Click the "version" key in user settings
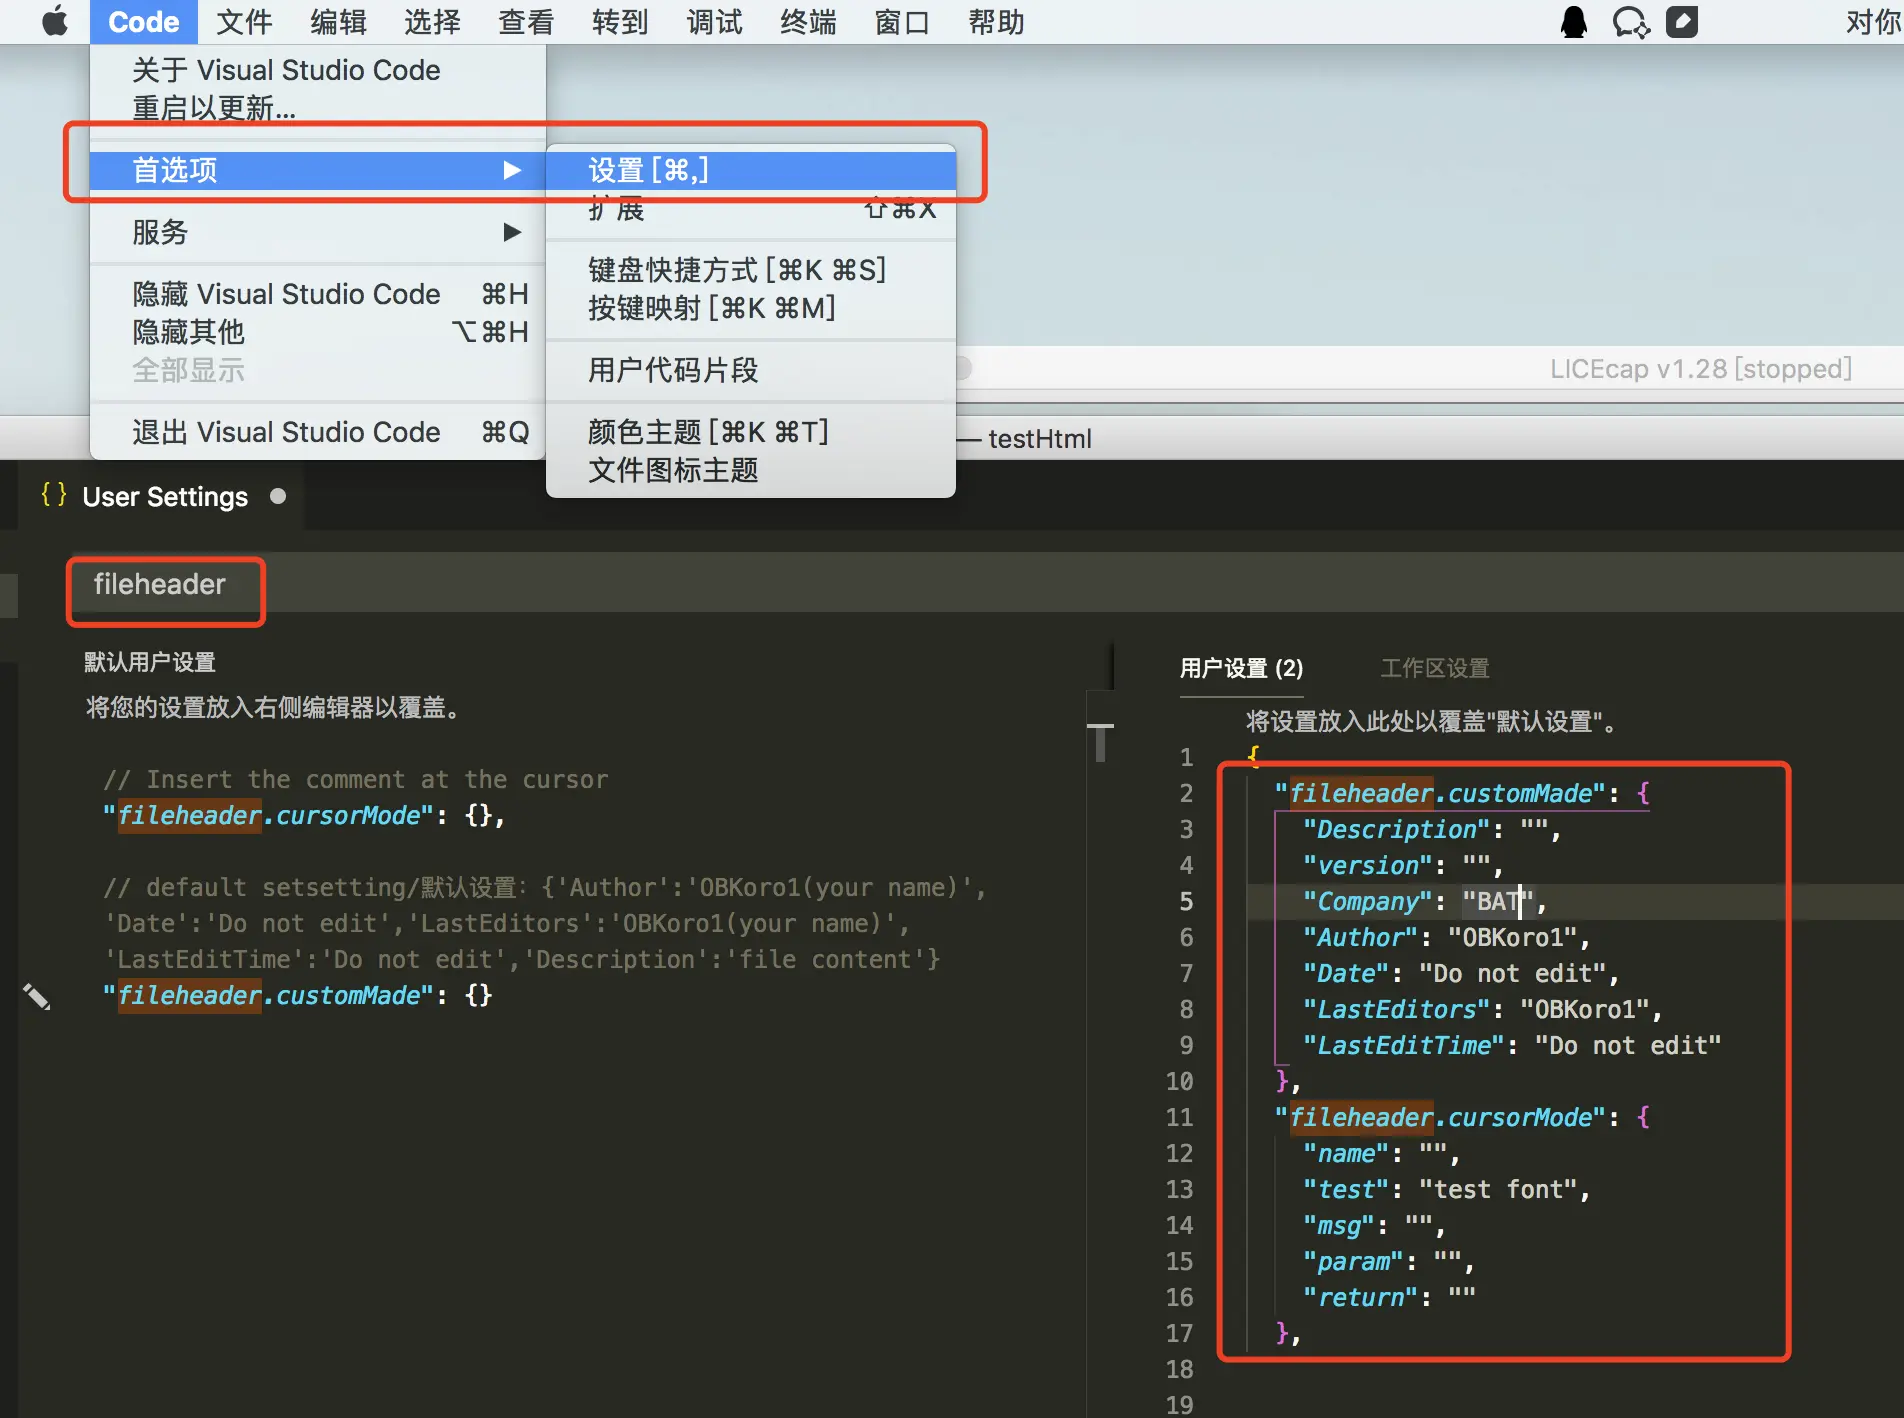1904x1418 pixels. (x=1367, y=866)
